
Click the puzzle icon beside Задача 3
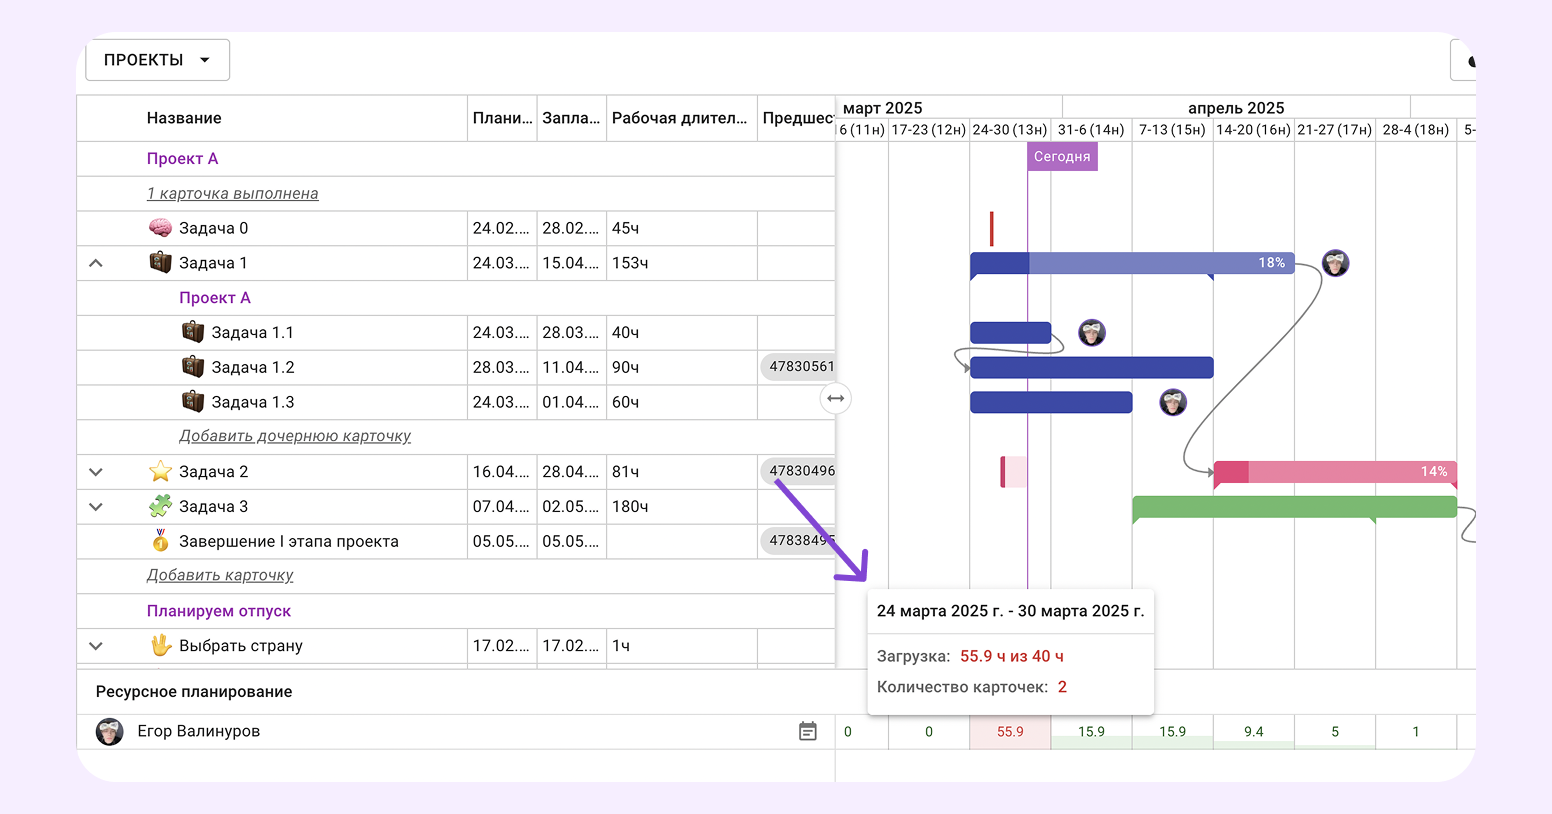(x=160, y=506)
